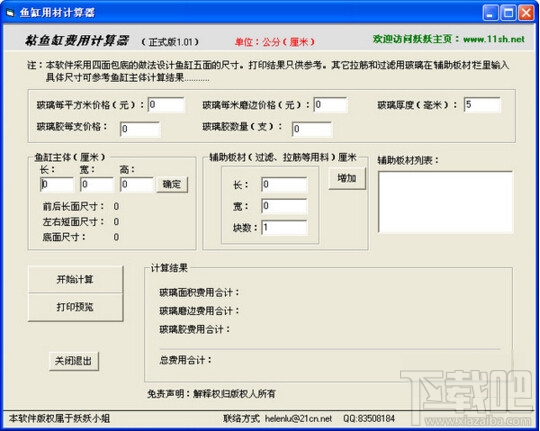
Task: Focus the 鱼缸主体 长 length field
Action: tap(57, 184)
